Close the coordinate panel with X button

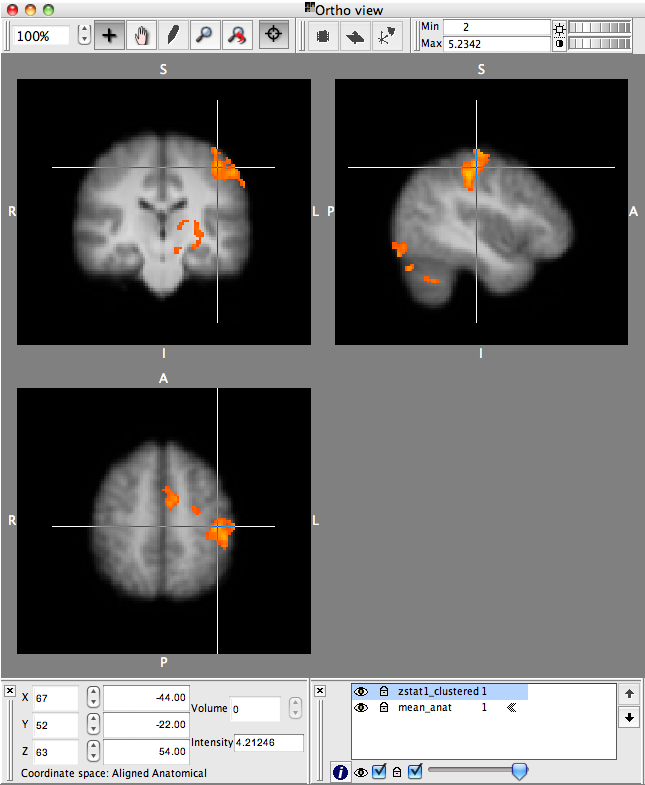[10, 691]
